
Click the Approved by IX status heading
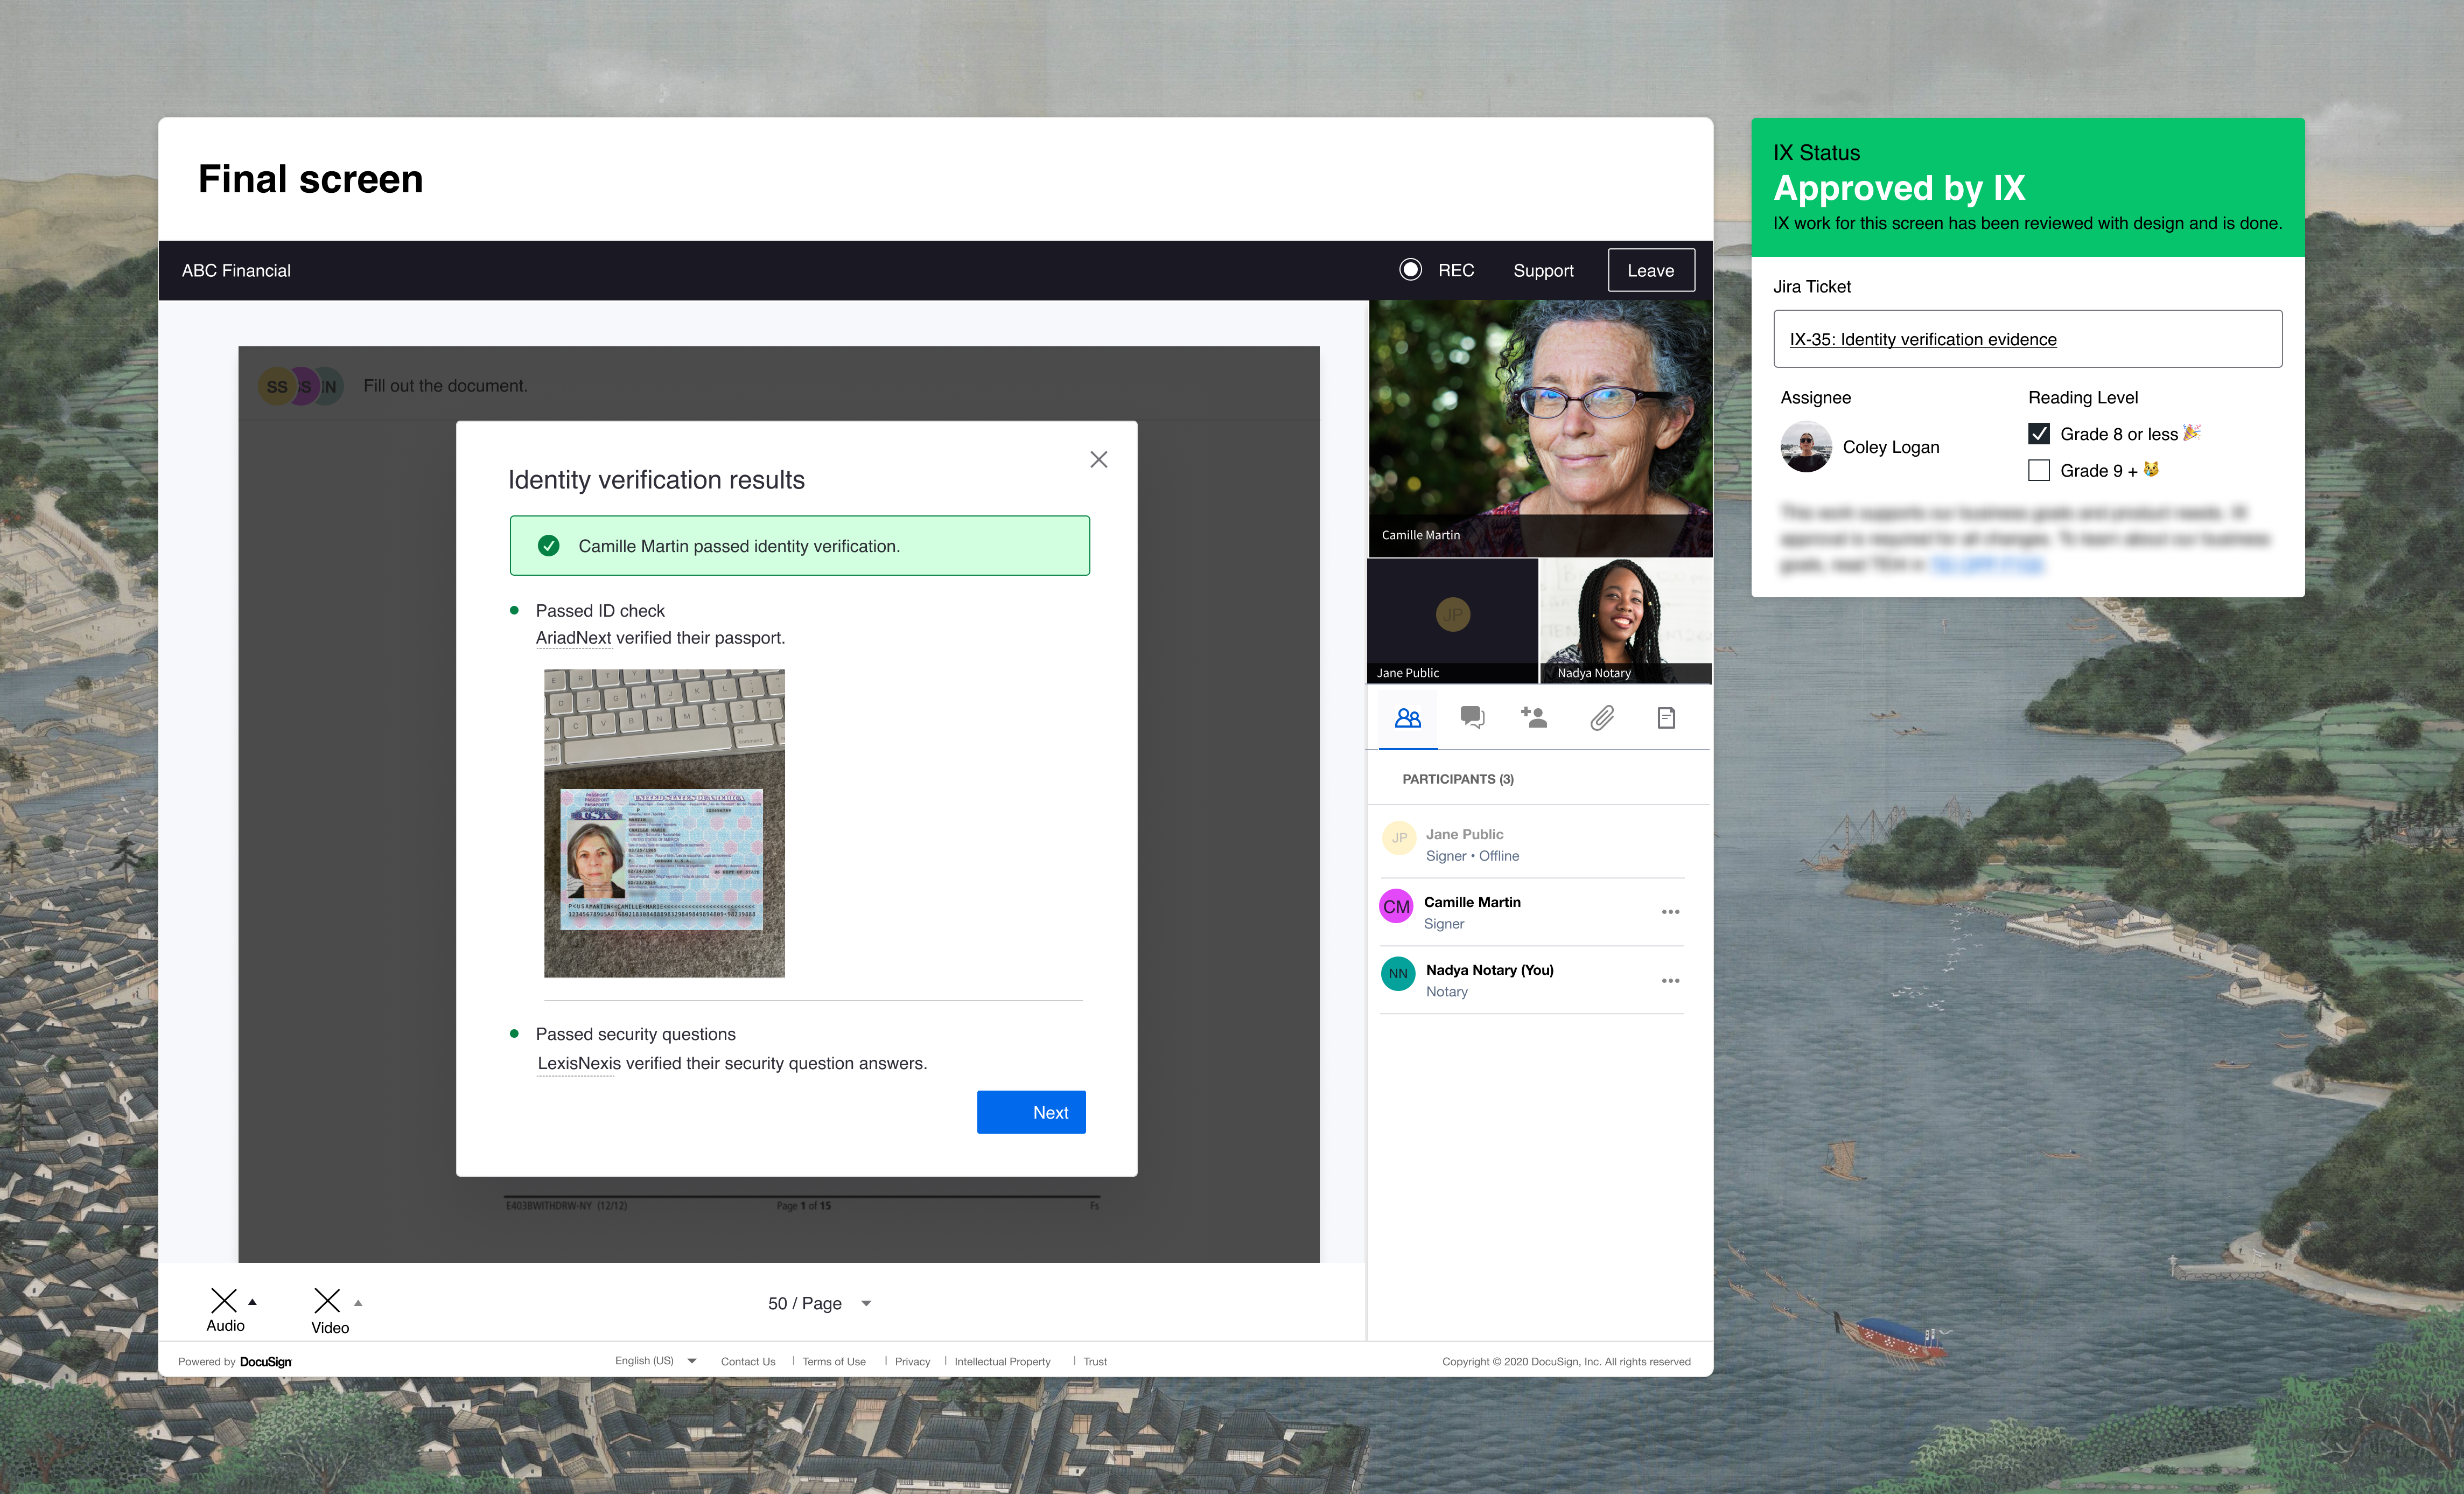1899,188
